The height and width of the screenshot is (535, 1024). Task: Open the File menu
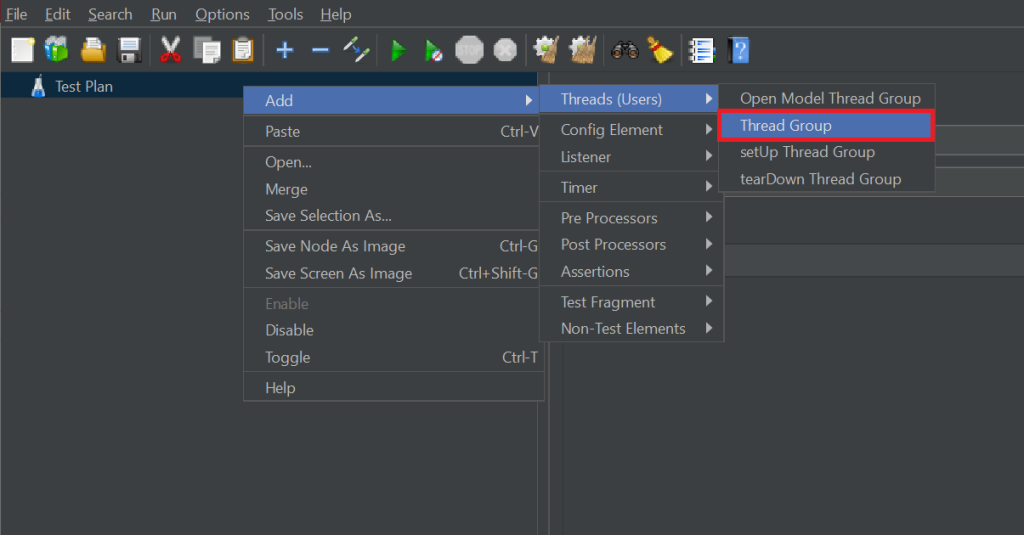coord(16,14)
